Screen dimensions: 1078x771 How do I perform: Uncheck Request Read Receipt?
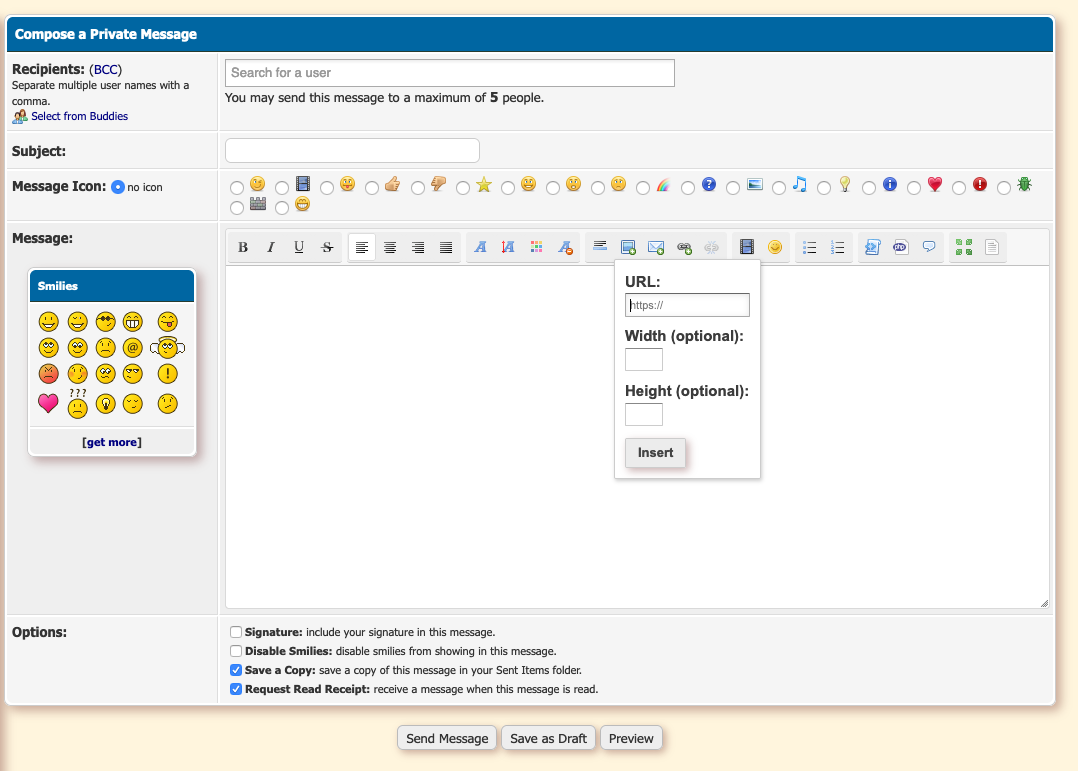click(236, 689)
